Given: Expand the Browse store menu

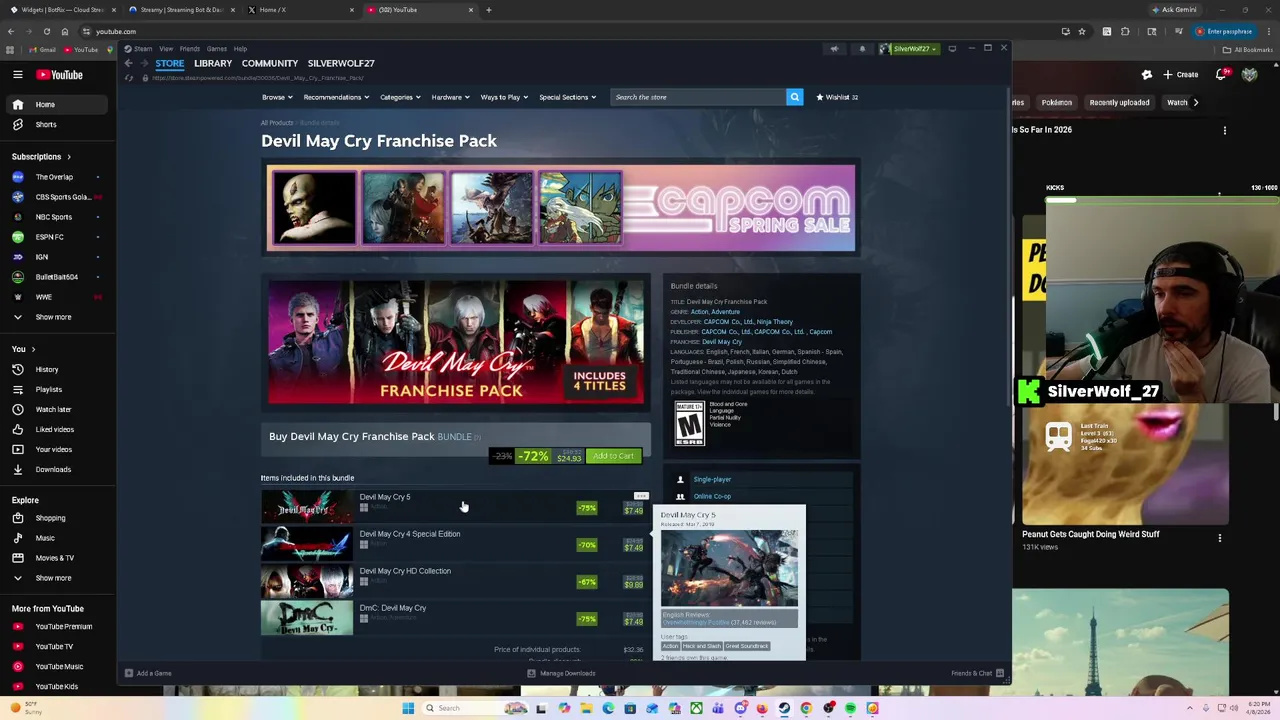Looking at the screenshot, I should (277, 97).
